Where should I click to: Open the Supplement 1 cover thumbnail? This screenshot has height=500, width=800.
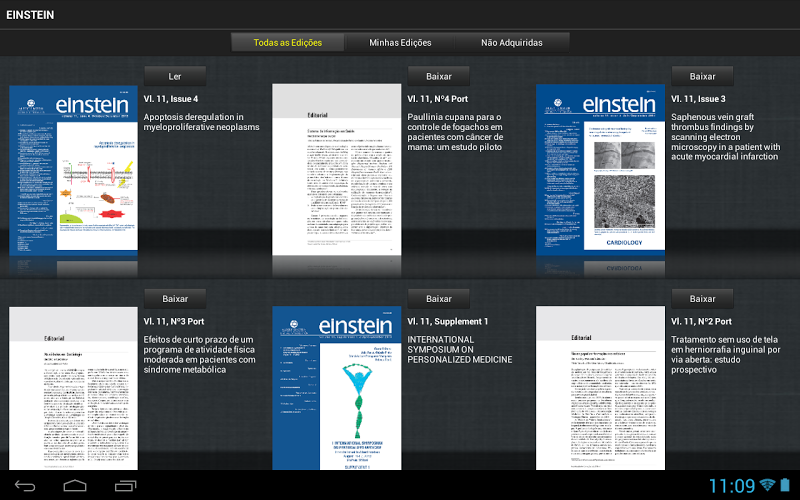pos(337,388)
